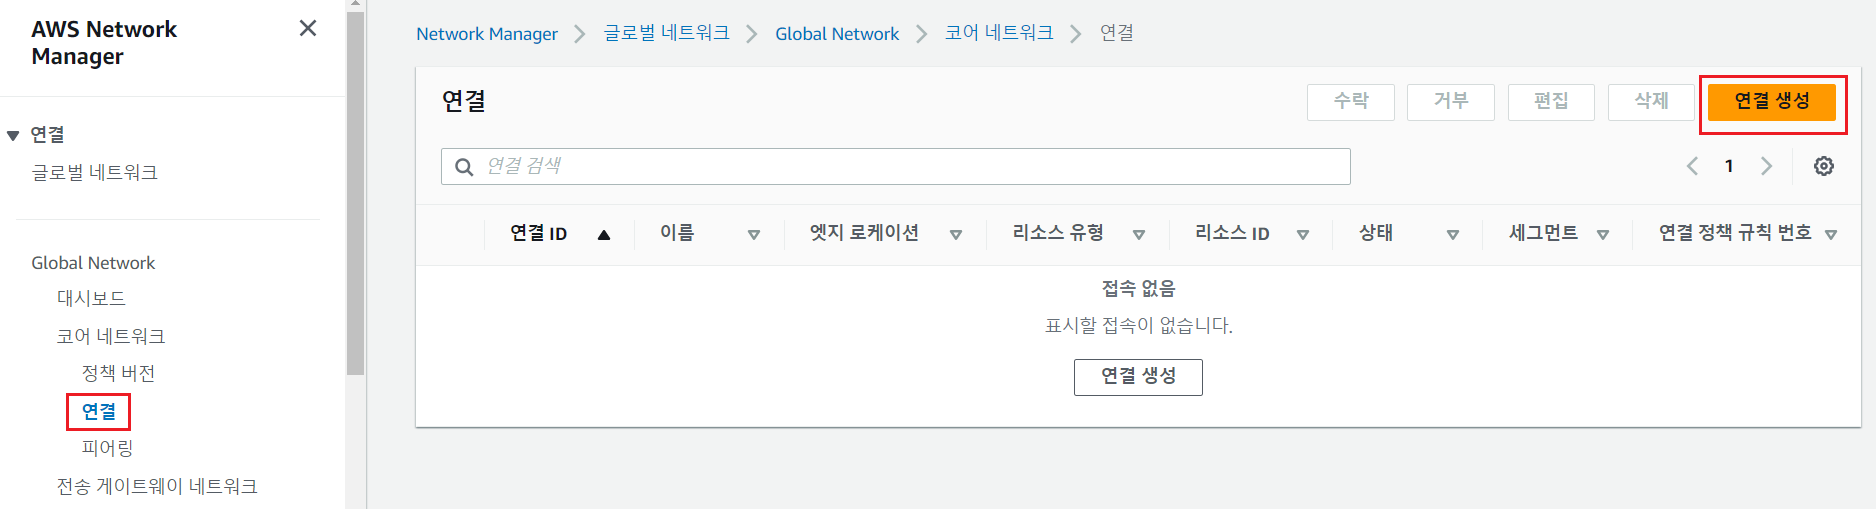
Task: Click the 거부 button
Action: point(1451,101)
